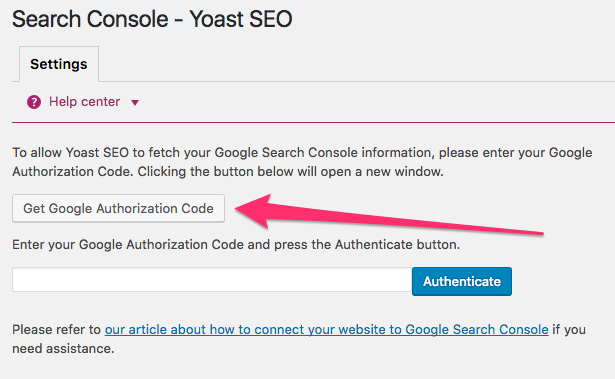The image size is (615, 379).
Task: Click the word 'Yoast SEO' in the page title
Action: pos(241,19)
